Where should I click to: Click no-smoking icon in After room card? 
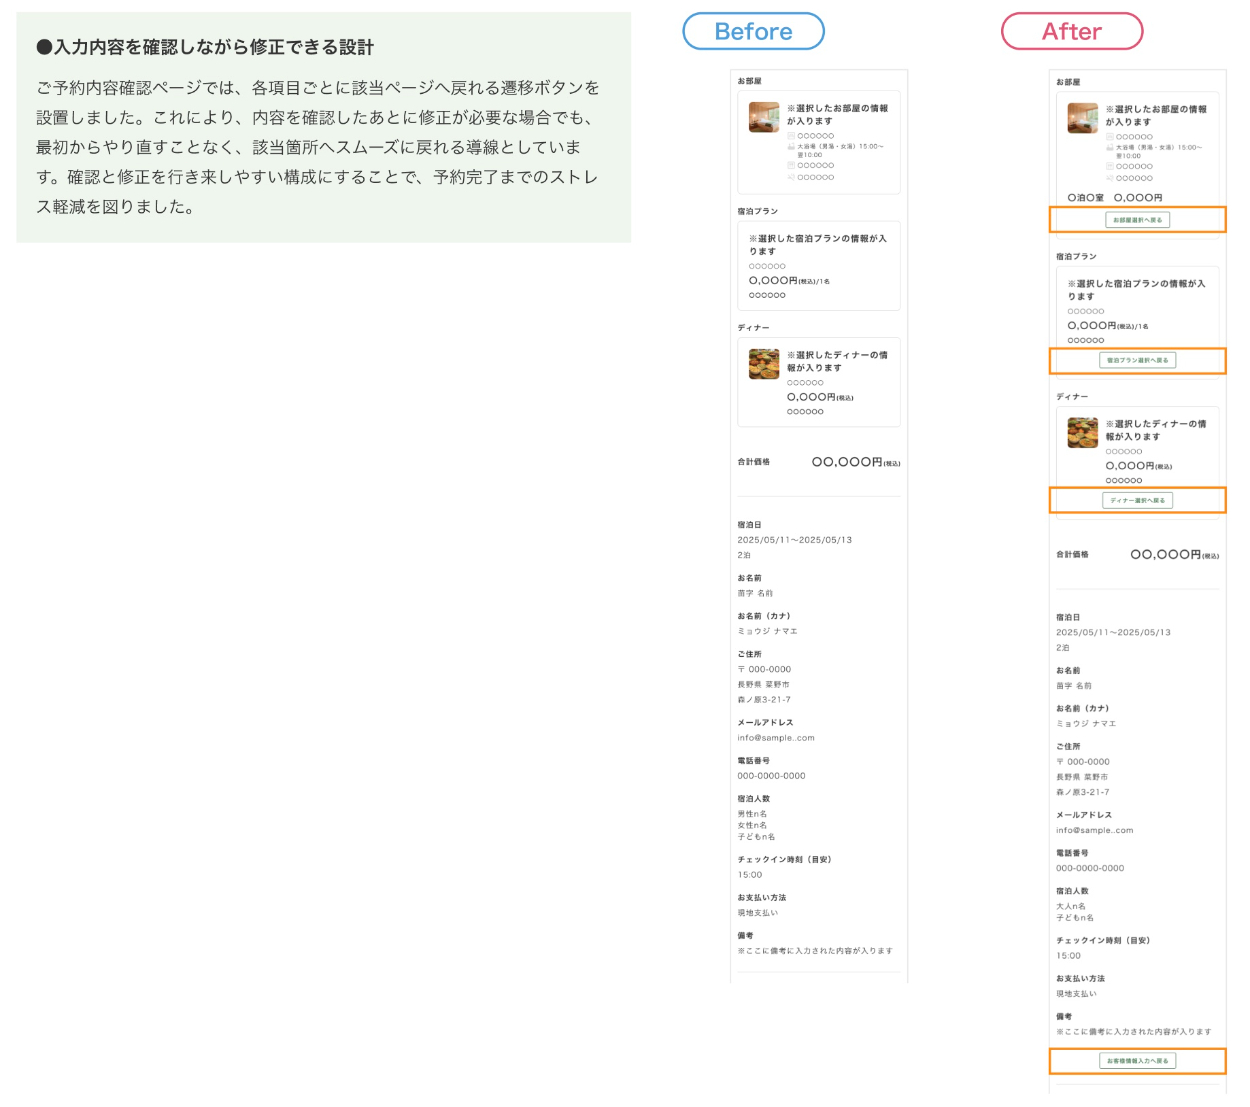pyautogui.click(x=1110, y=178)
